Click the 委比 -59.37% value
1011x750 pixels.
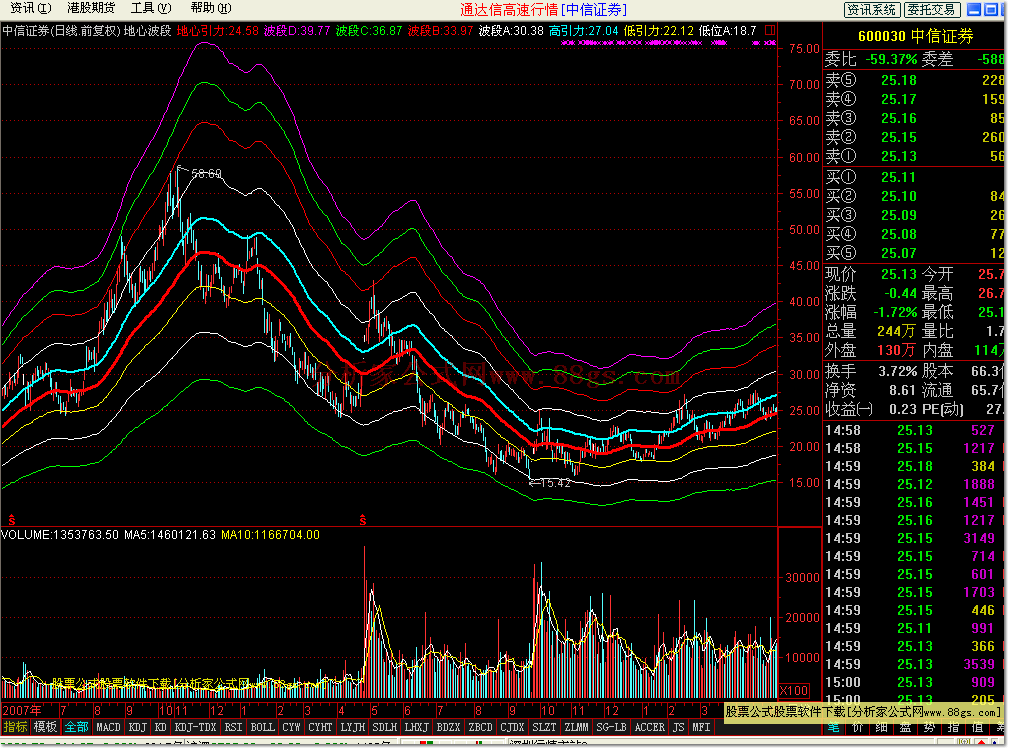coord(890,60)
